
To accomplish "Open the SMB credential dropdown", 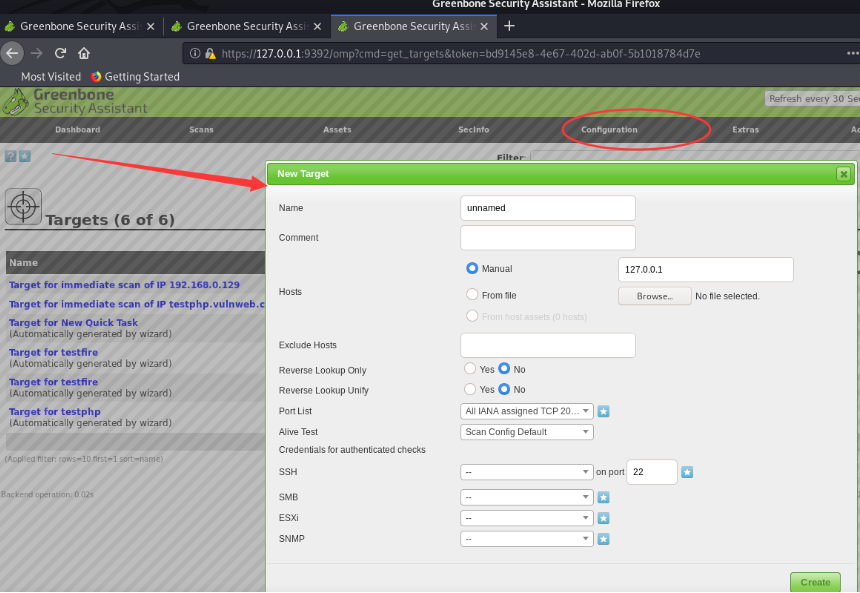I will [x=527, y=498].
